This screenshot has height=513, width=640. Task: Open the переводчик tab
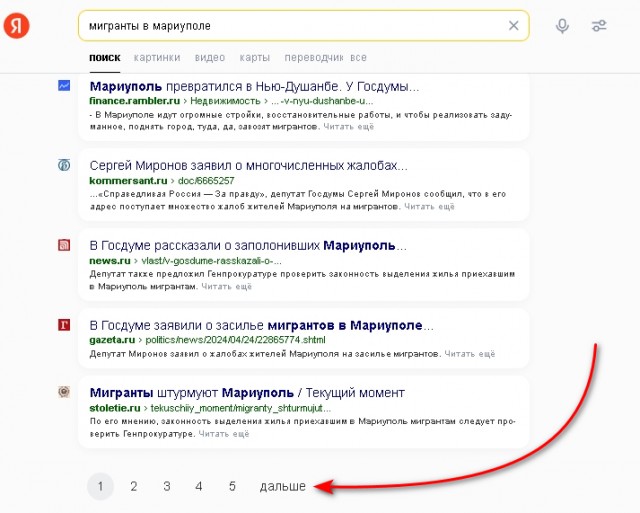click(313, 58)
